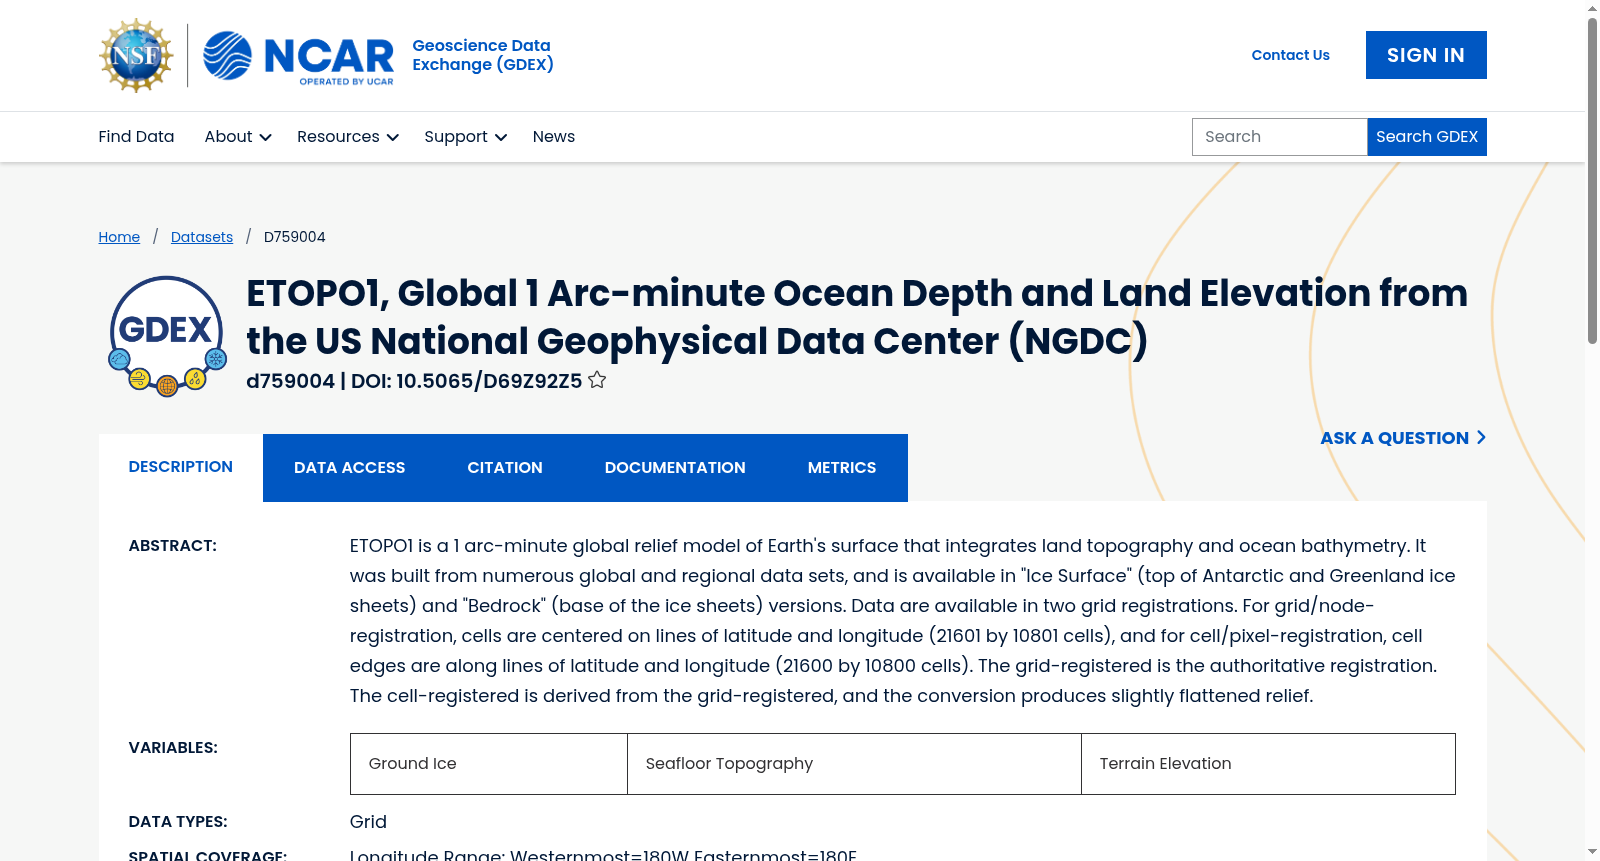This screenshot has height=861, width=1600.
Task: Click the NCAR logo
Action: tap(298, 56)
